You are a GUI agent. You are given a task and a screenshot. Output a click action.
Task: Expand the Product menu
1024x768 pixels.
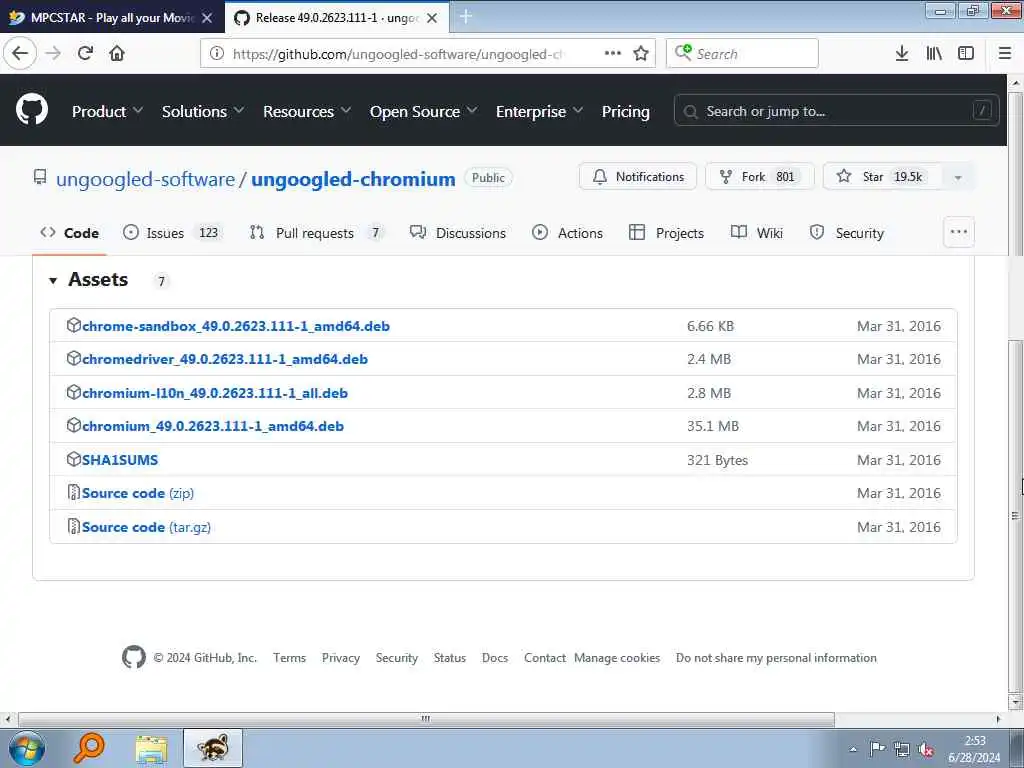coord(107,112)
